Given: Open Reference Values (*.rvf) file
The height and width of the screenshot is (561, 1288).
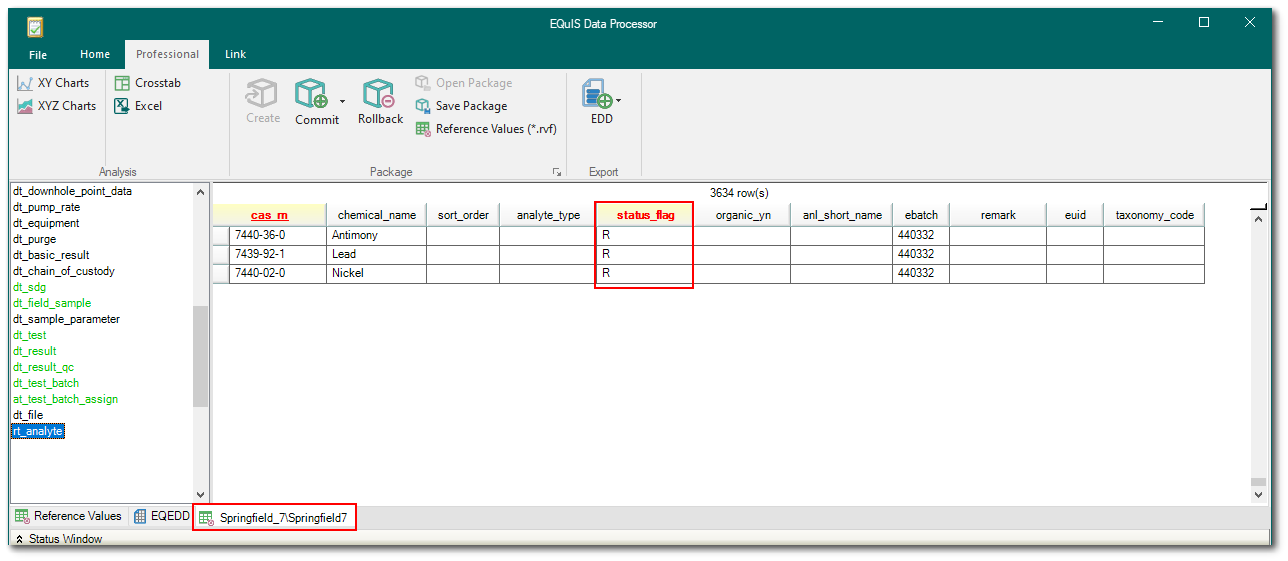Looking at the screenshot, I should [487, 129].
